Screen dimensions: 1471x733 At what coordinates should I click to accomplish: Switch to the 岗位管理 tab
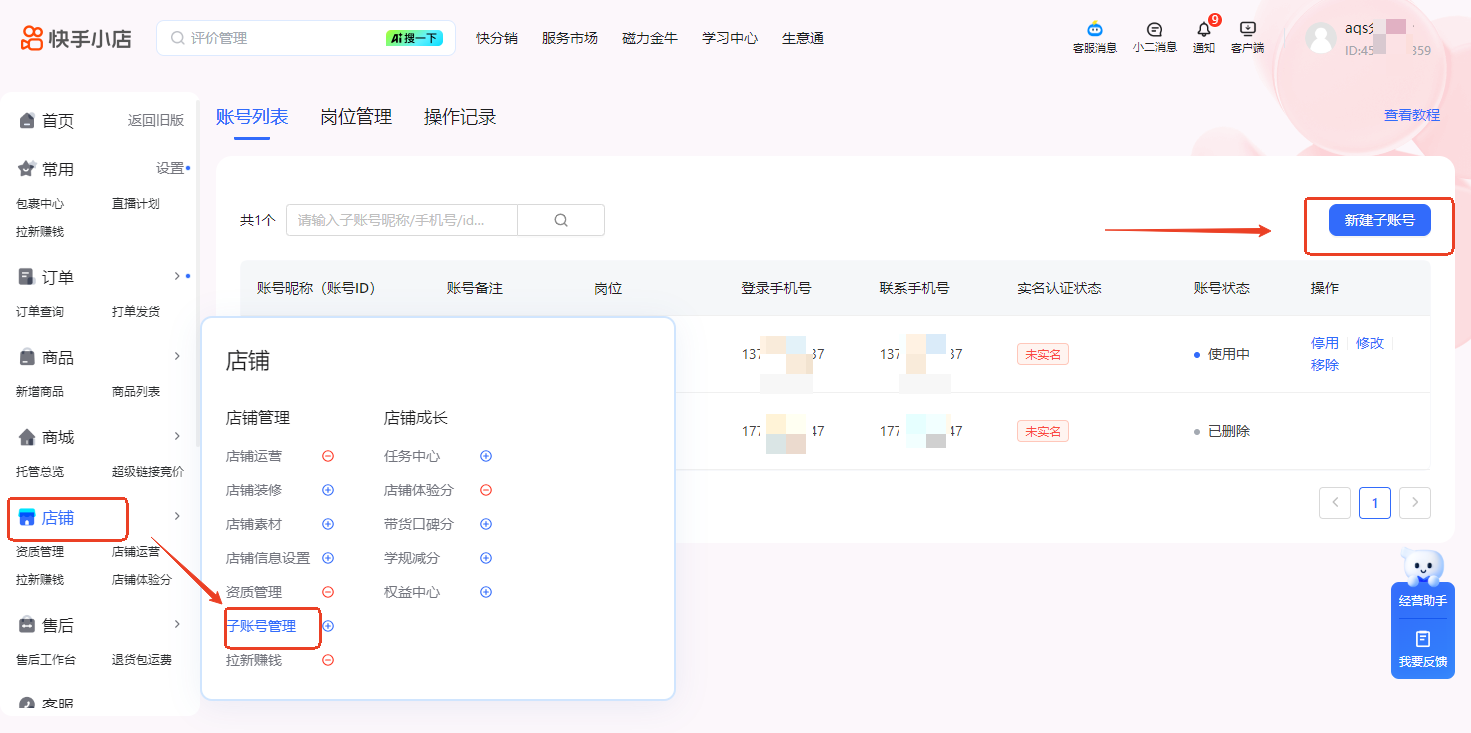click(x=356, y=117)
